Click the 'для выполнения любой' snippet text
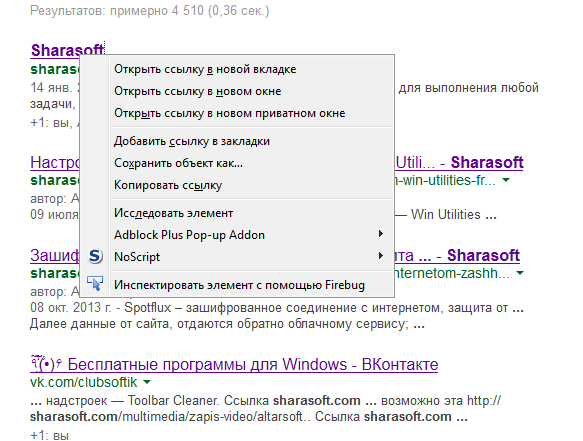Viewport: 583px width, 441px height. click(x=468, y=88)
